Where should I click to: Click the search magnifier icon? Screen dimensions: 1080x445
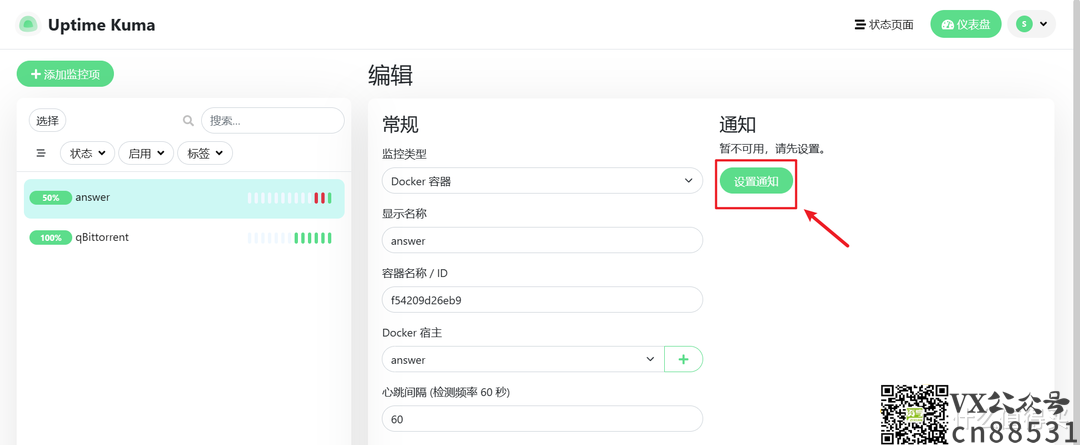click(188, 121)
